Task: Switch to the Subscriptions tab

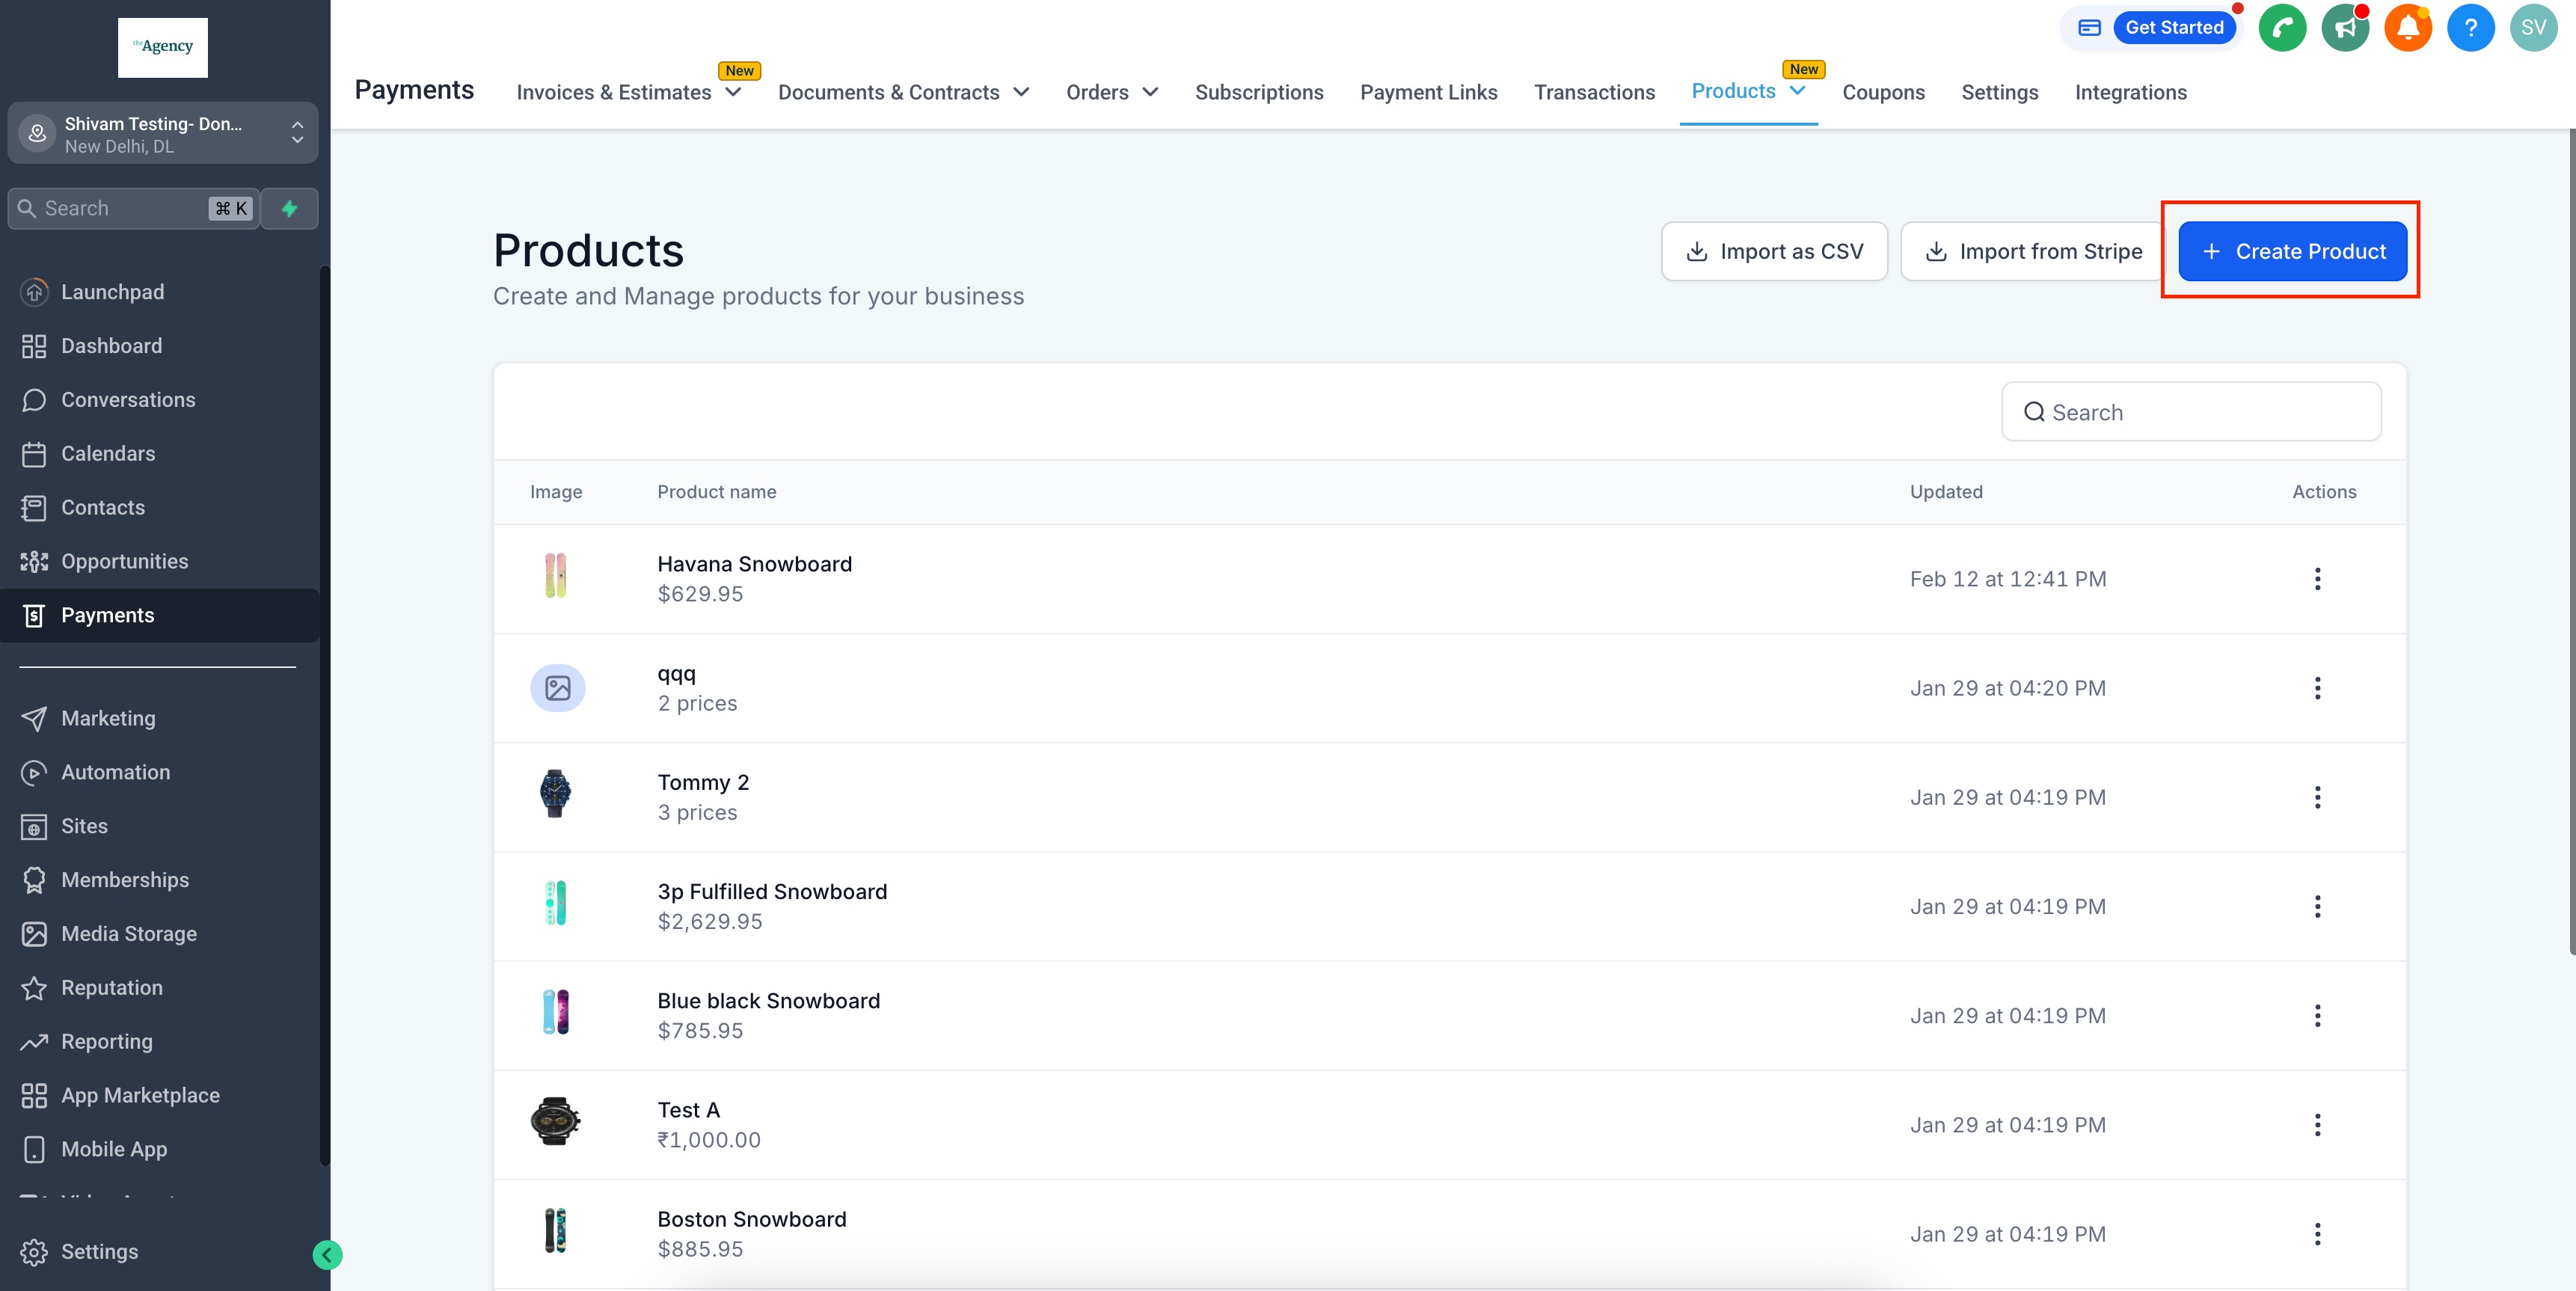Action: (x=1259, y=92)
